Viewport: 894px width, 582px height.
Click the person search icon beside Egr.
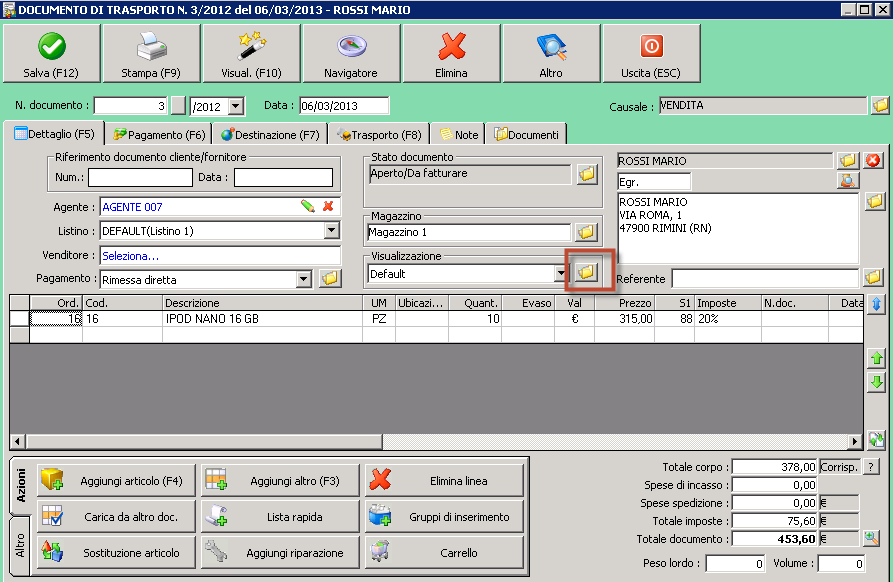click(848, 181)
